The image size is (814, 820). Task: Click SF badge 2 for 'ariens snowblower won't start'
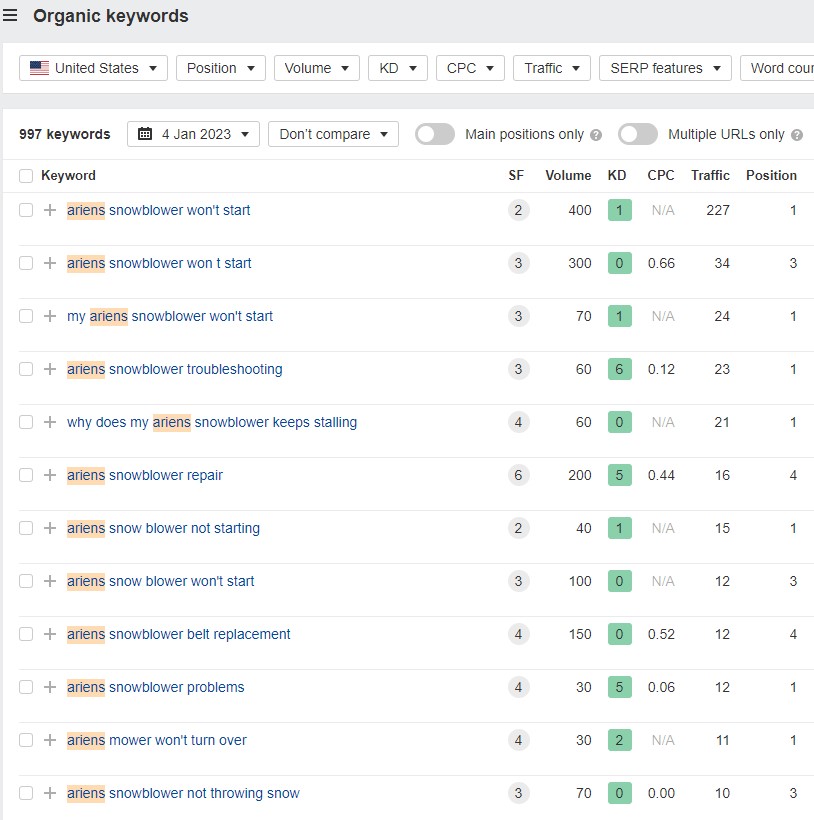pos(518,210)
